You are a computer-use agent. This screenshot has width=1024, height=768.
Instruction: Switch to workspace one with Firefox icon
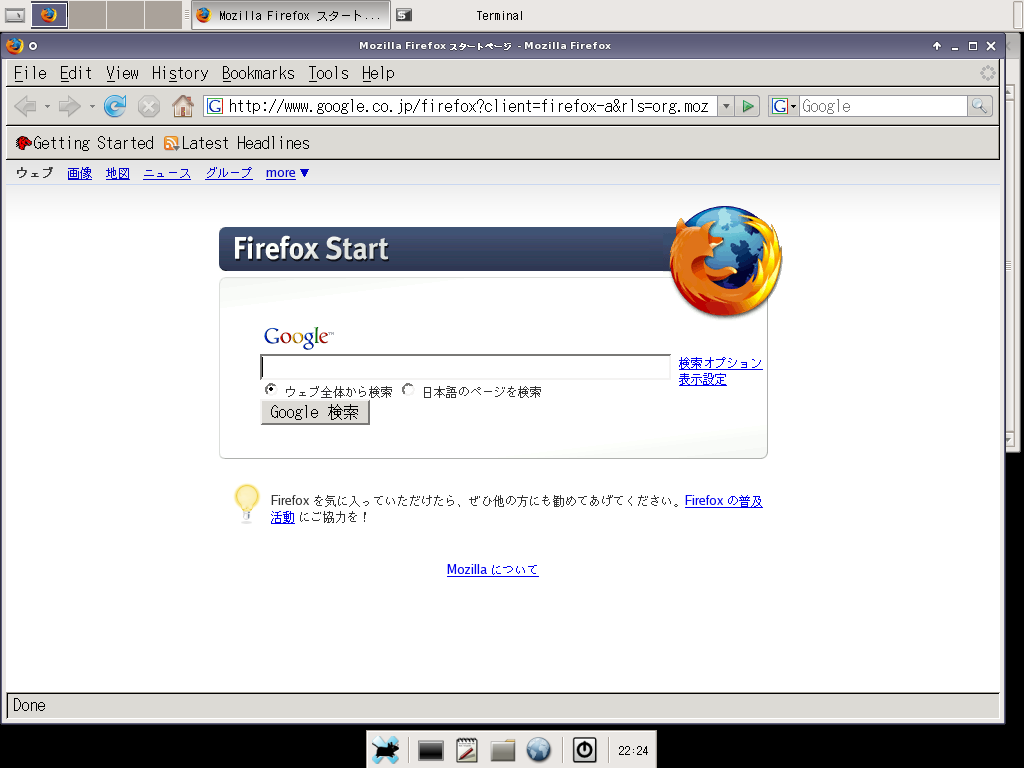click(x=49, y=14)
